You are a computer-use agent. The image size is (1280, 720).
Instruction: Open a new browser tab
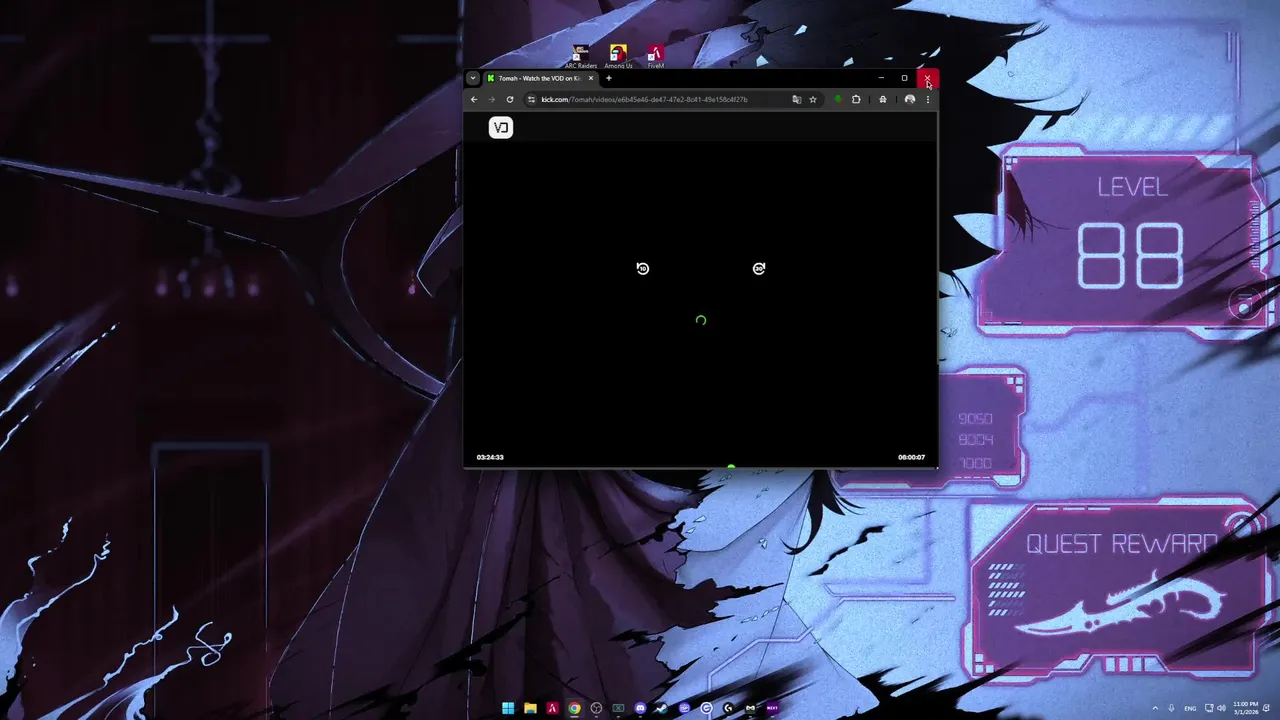[608, 78]
